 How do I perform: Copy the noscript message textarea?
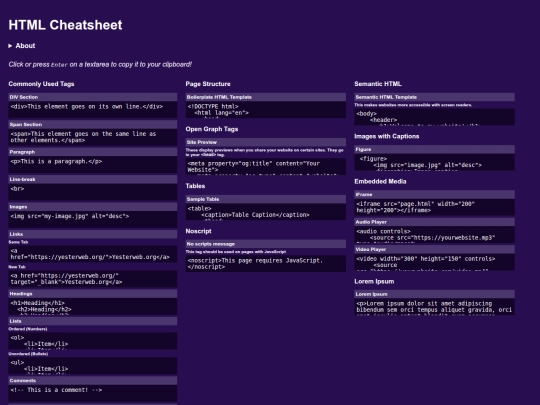coord(266,263)
